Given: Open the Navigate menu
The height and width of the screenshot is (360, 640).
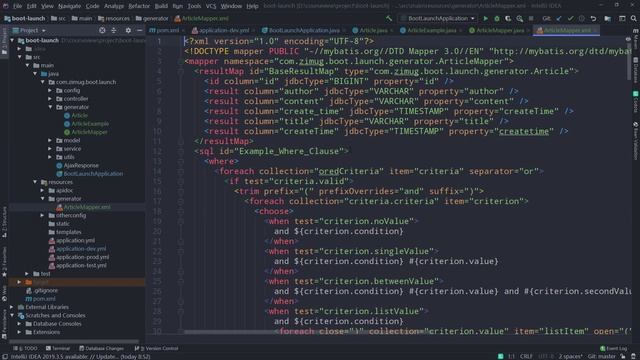Looking at the screenshot, I should tap(69, 6).
